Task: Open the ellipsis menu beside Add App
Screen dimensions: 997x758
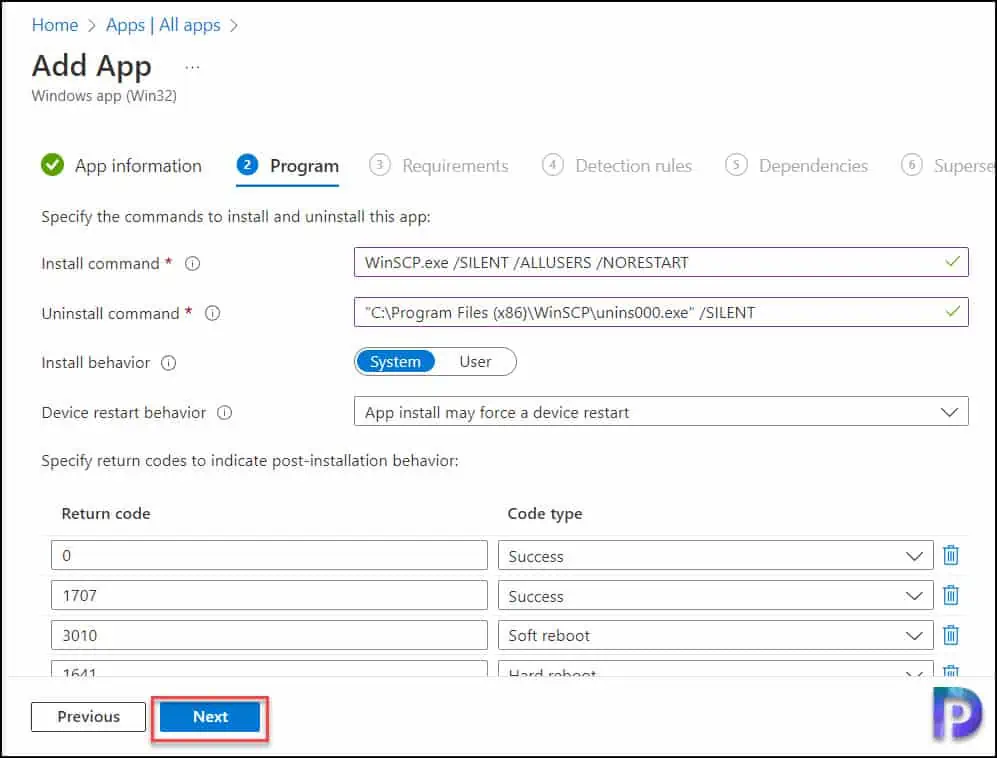Action: (192, 67)
